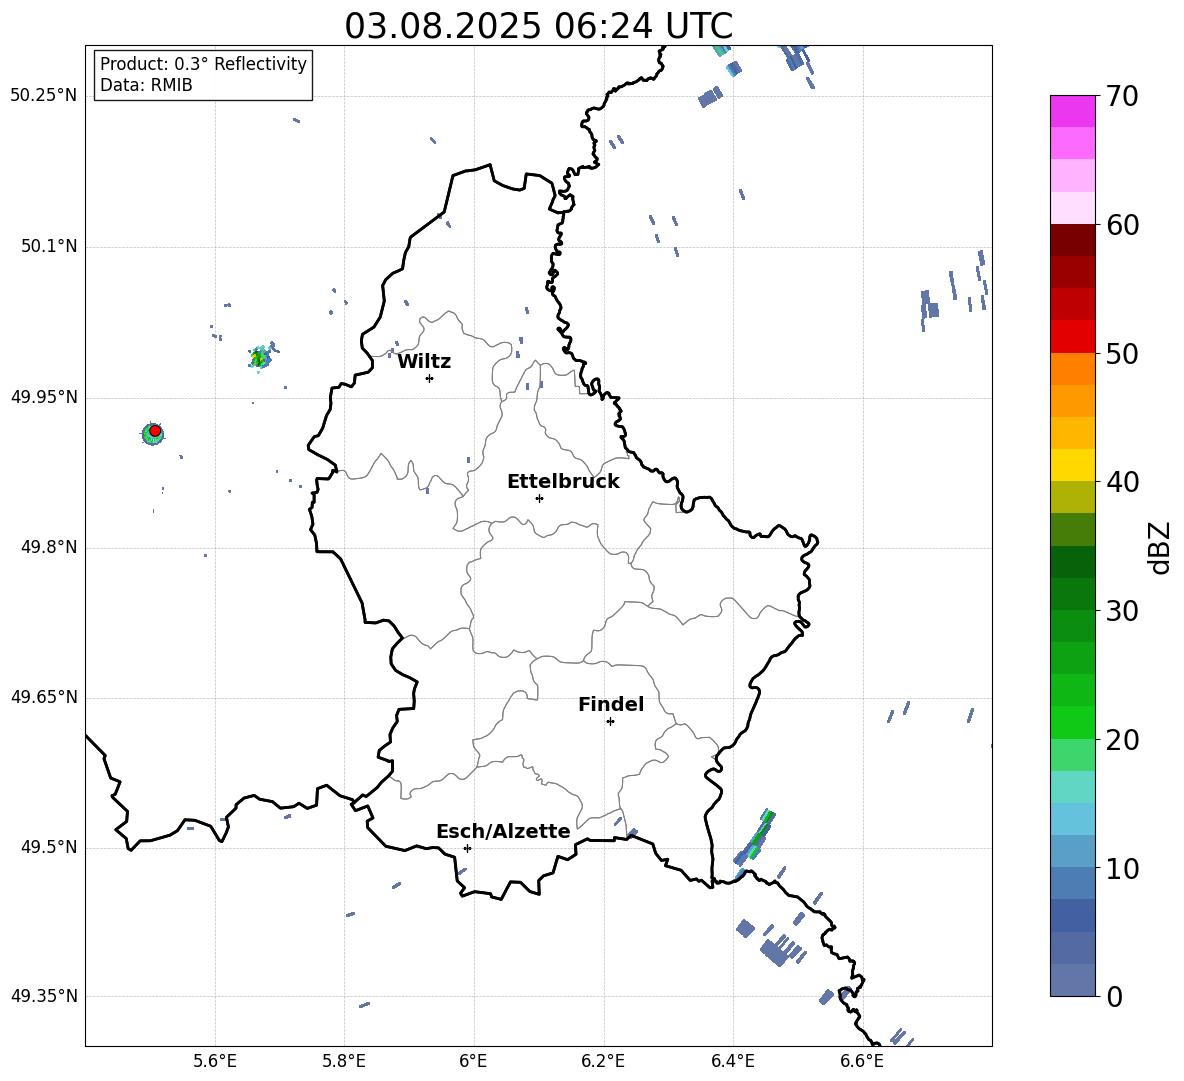This screenshot has width=1184, height=1081.
Task: Click the colorbar tick label 40
Action: pos(1122,482)
